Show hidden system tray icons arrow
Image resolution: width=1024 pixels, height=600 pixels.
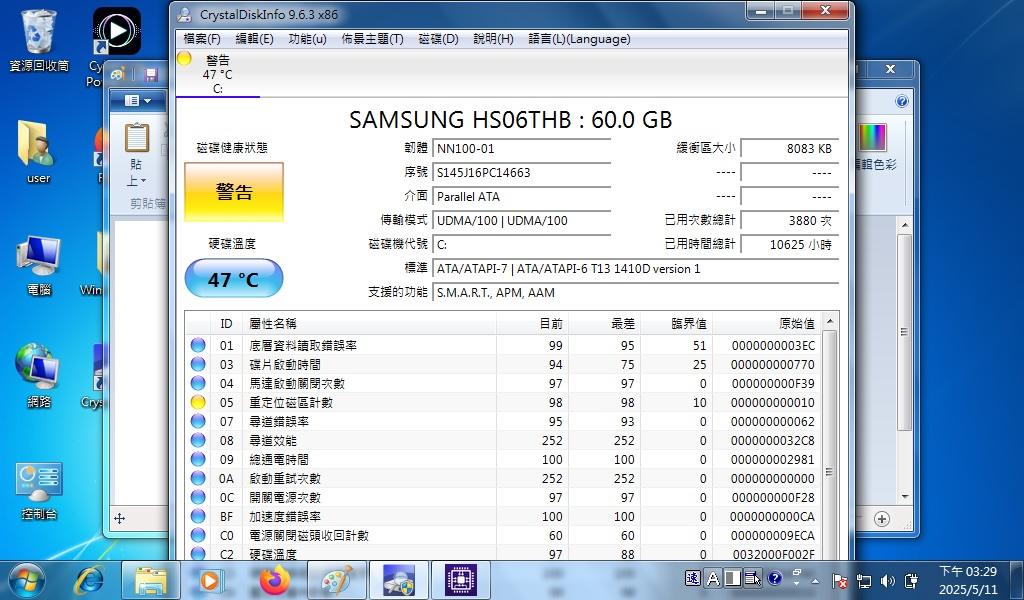pos(815,580)
